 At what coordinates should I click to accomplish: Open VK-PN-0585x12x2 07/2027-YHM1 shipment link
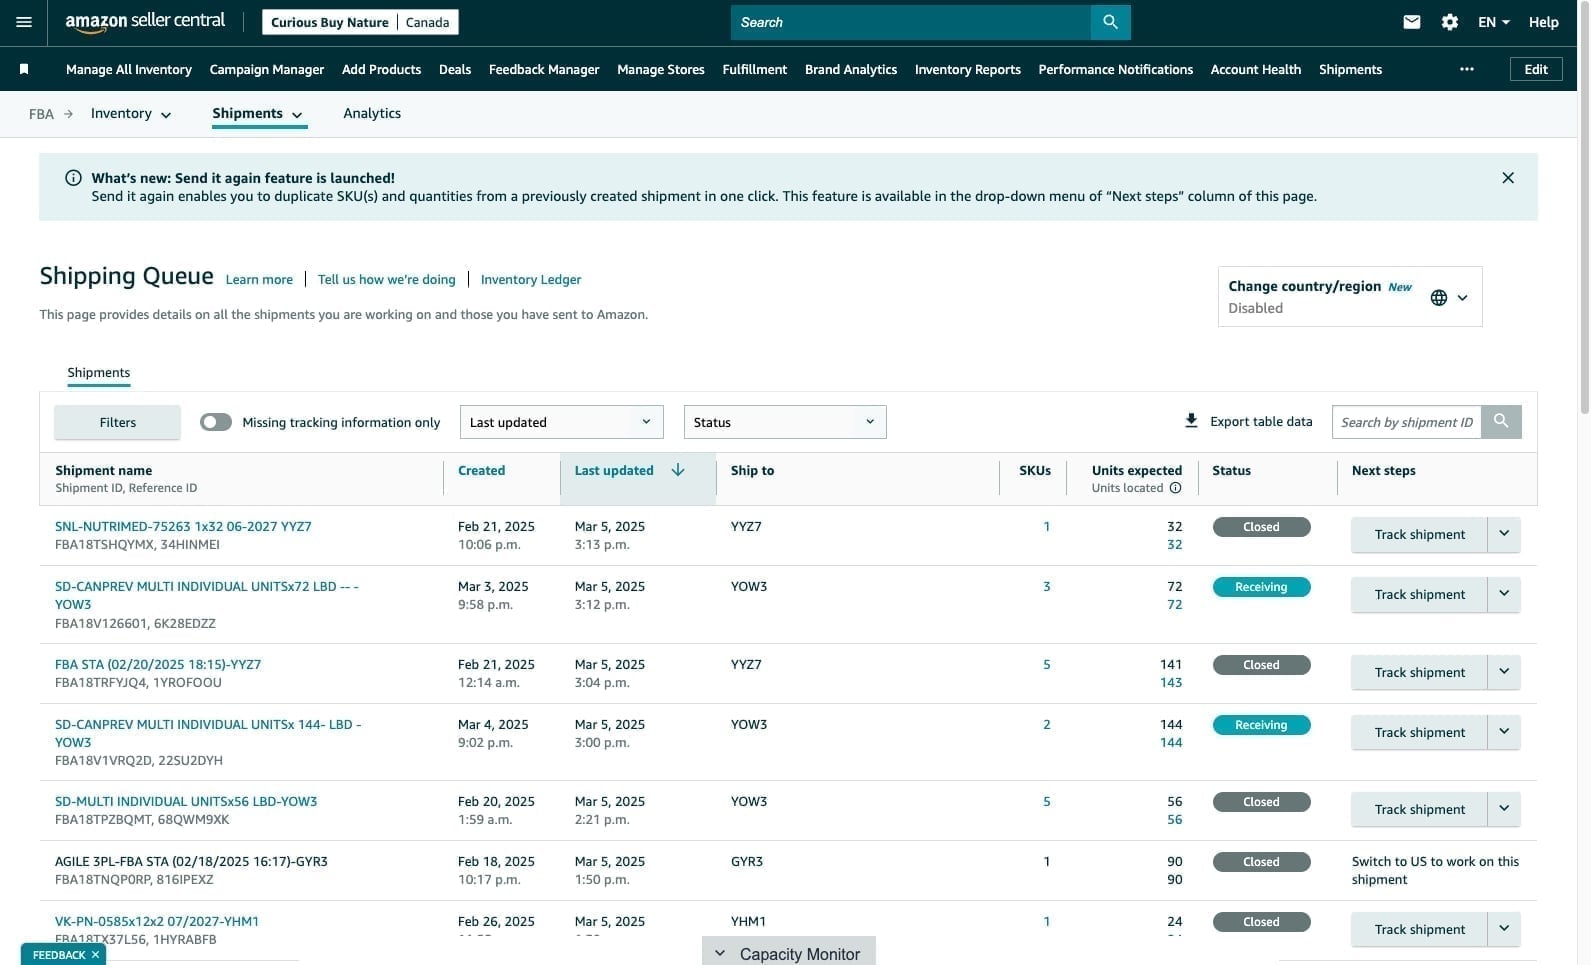click(x=157, y=922)
